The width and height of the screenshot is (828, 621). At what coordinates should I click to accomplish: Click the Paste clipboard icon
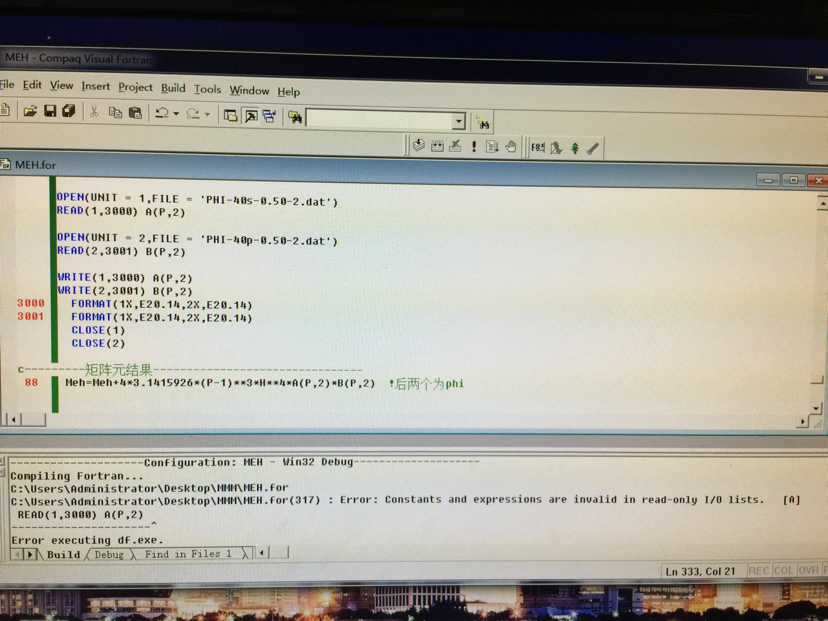click(x=135, y=112)
